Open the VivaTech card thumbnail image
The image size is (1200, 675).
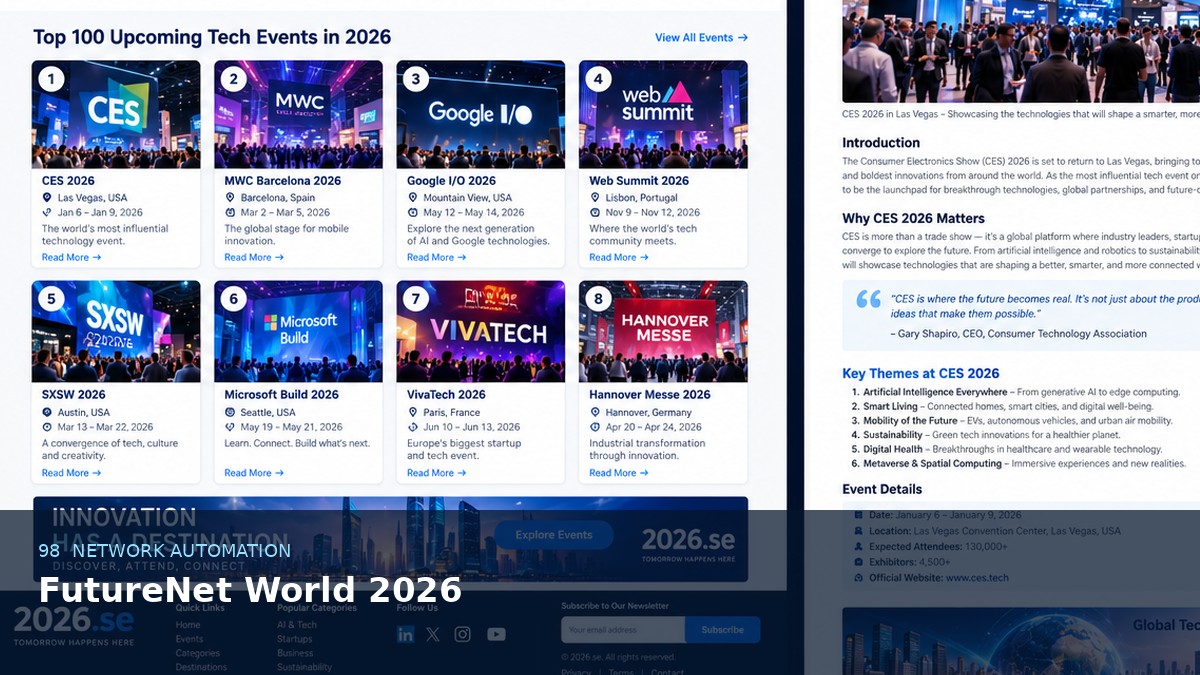point(481,331)
